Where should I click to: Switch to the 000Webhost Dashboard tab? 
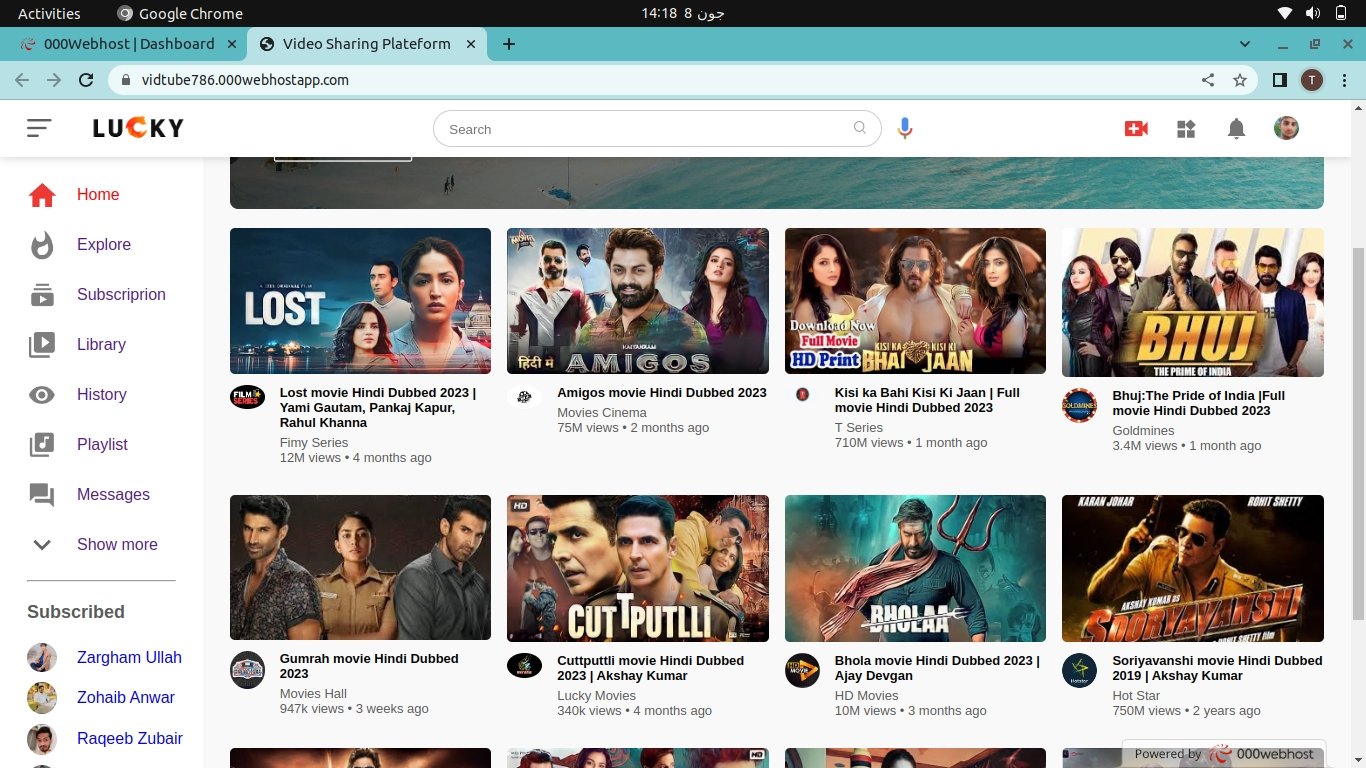[130, 44]
